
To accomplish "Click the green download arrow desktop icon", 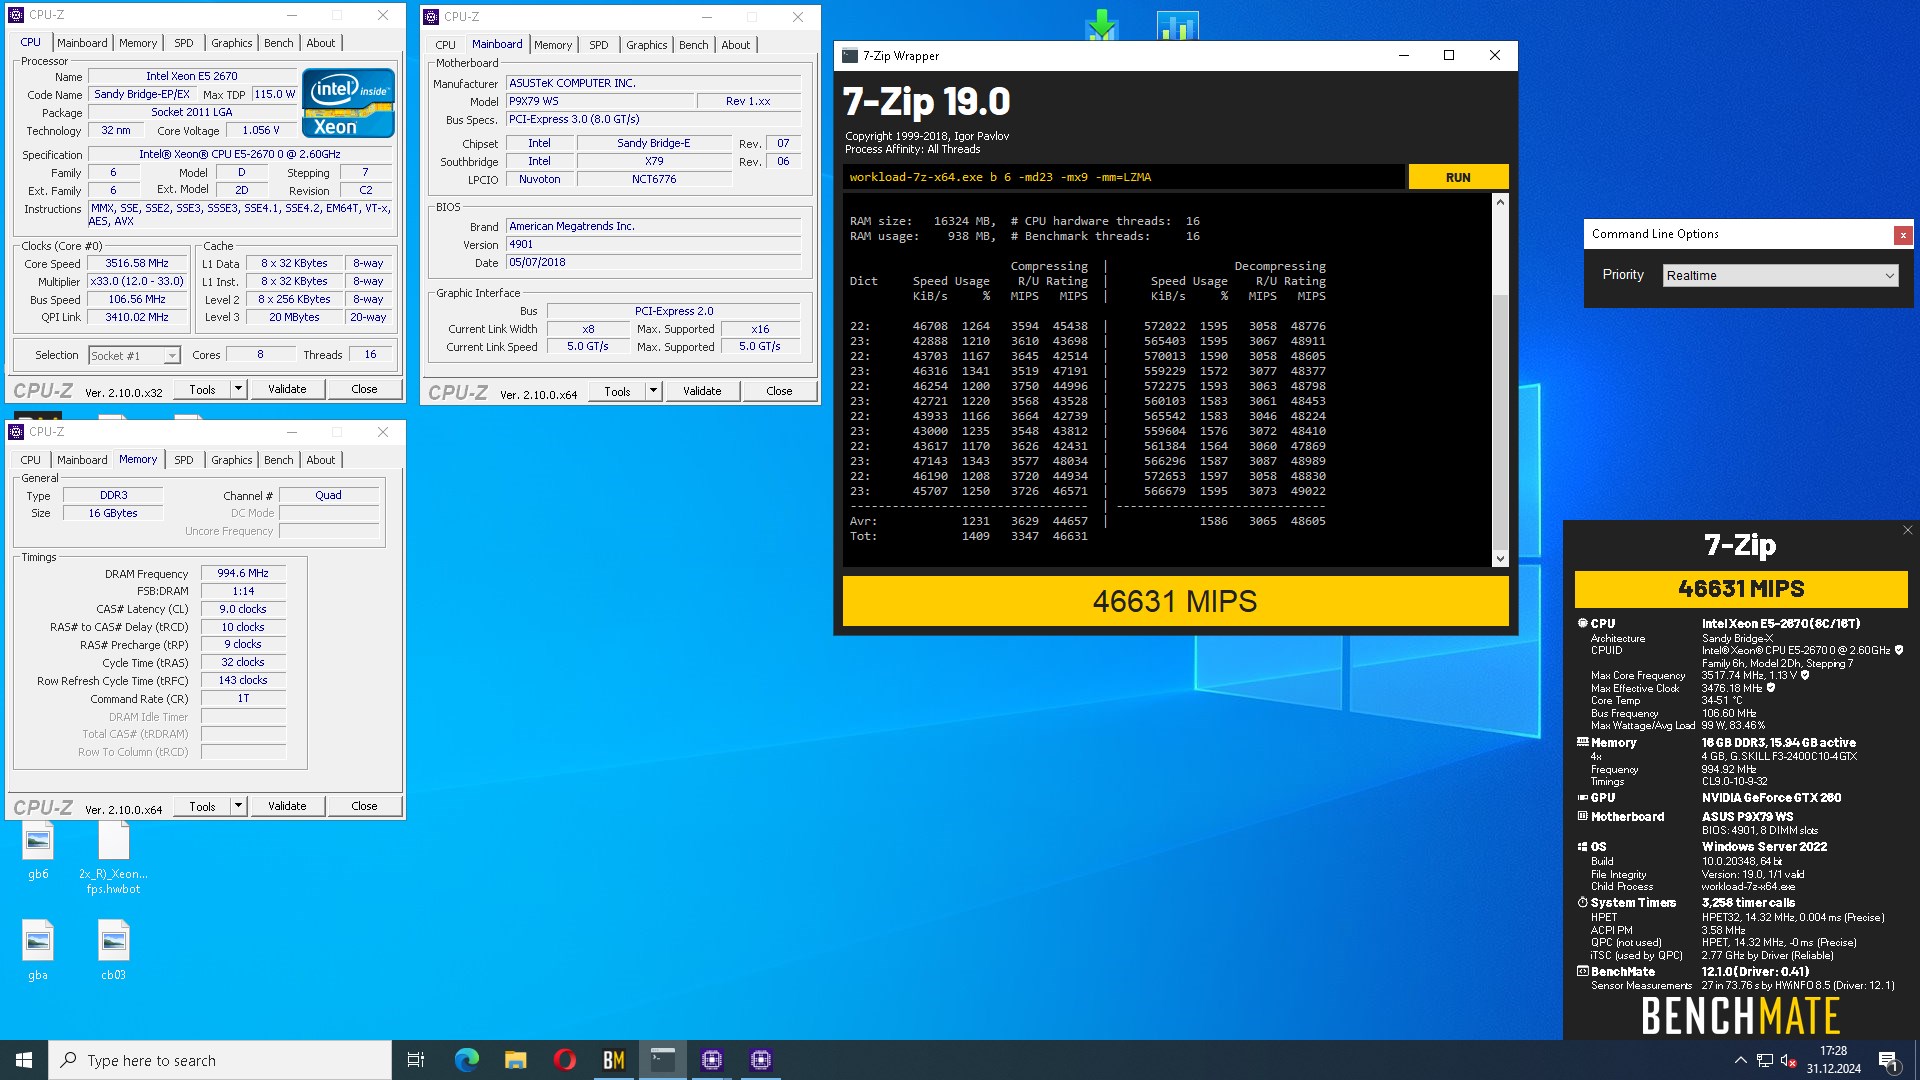I will click(x=1101, y=24).
